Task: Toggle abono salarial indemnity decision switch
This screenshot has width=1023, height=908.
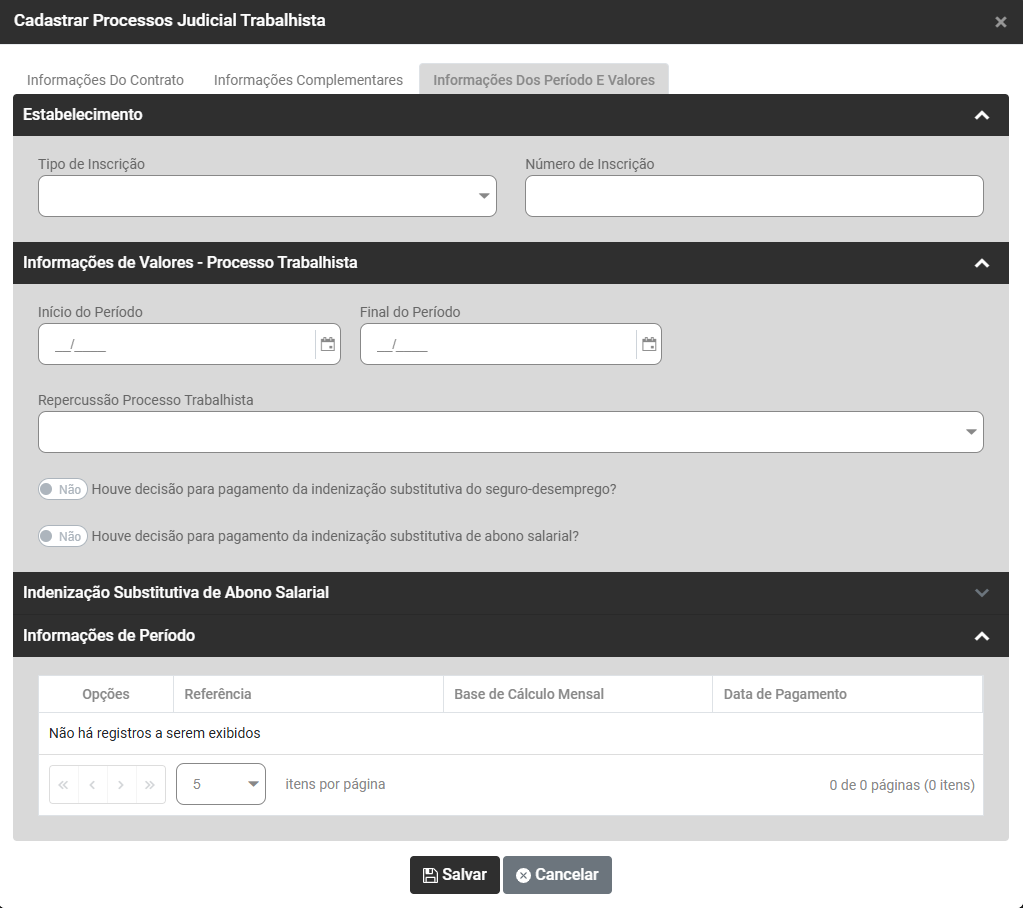Action: point(62,536)
